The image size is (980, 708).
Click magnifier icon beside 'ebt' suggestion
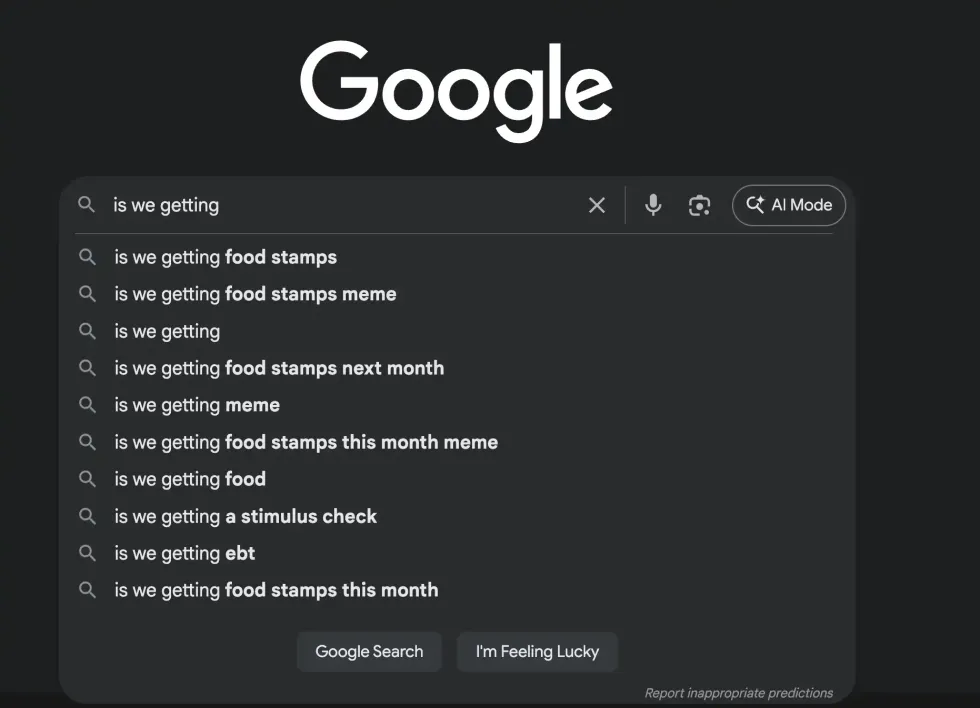click(88, 553)
